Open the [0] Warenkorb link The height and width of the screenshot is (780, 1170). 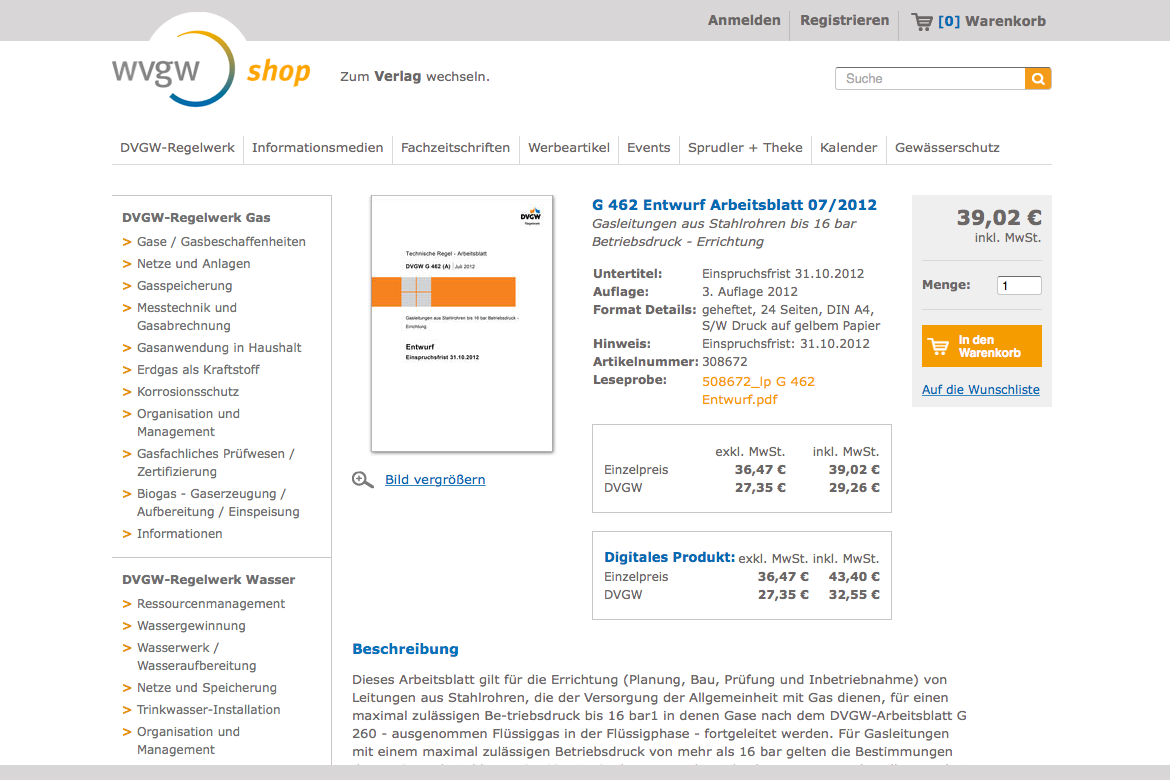[992, 22]
